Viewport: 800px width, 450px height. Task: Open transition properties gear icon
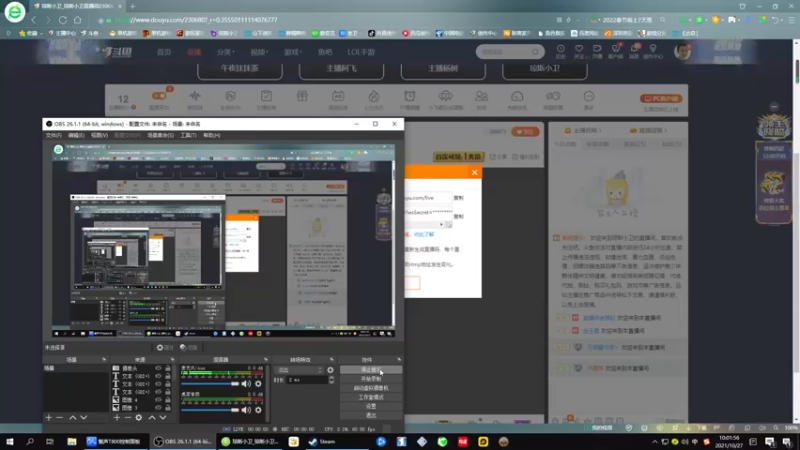[330, 370]
